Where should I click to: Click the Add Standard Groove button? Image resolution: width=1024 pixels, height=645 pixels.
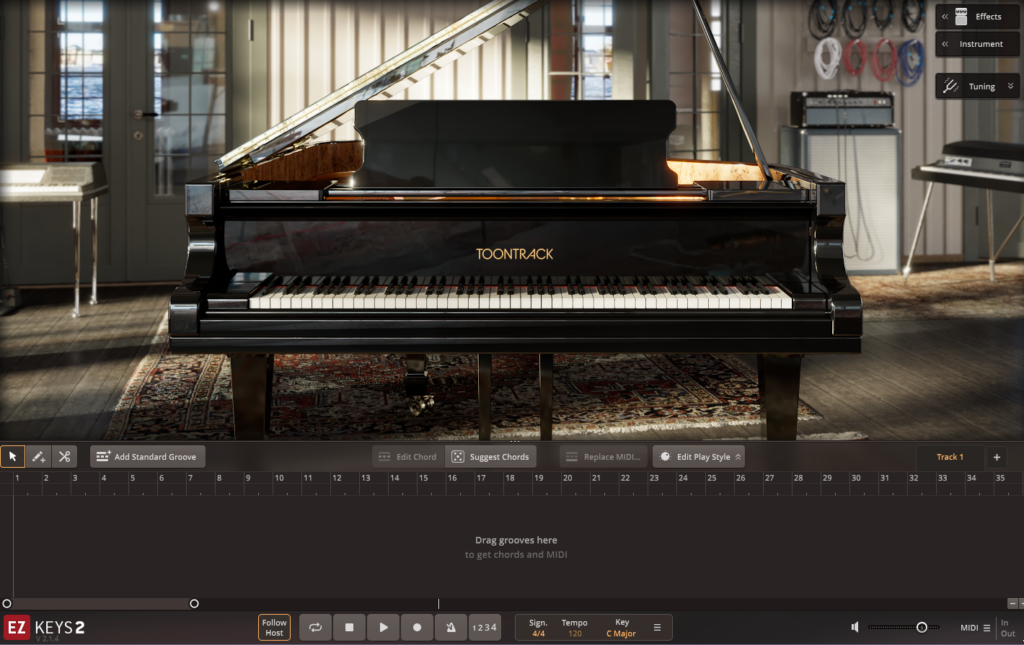pos(147,457)
